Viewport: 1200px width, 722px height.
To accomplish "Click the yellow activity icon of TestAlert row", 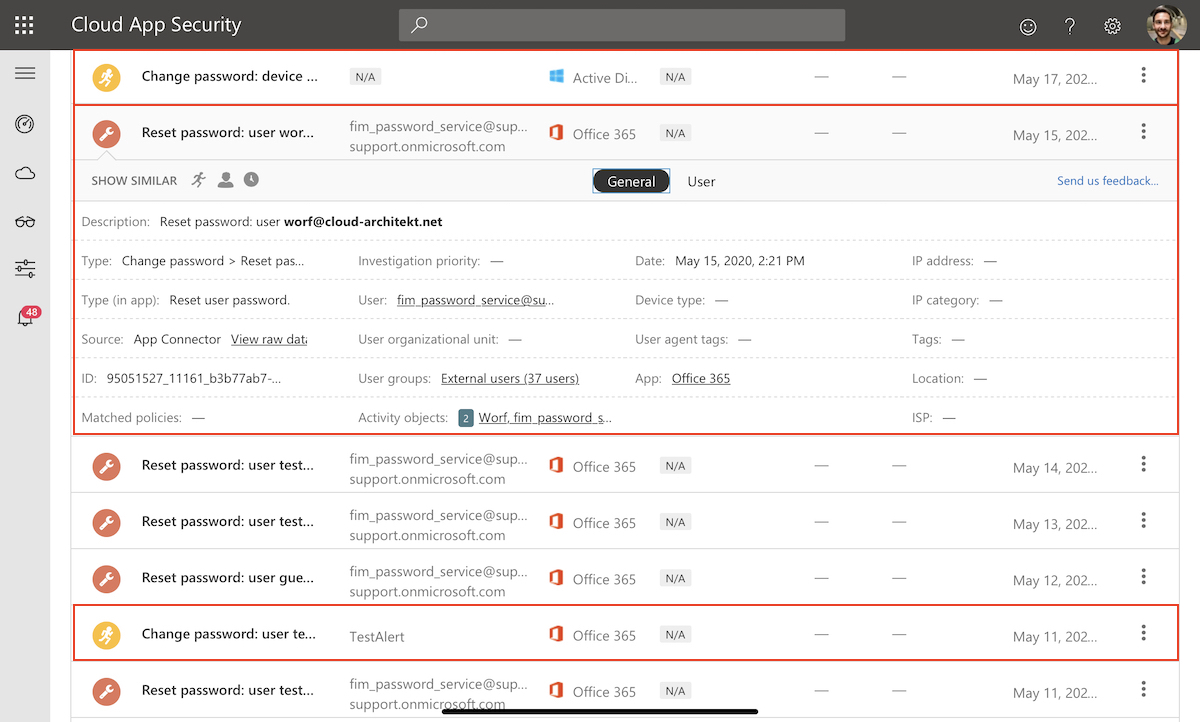I will tap(106, 634).
